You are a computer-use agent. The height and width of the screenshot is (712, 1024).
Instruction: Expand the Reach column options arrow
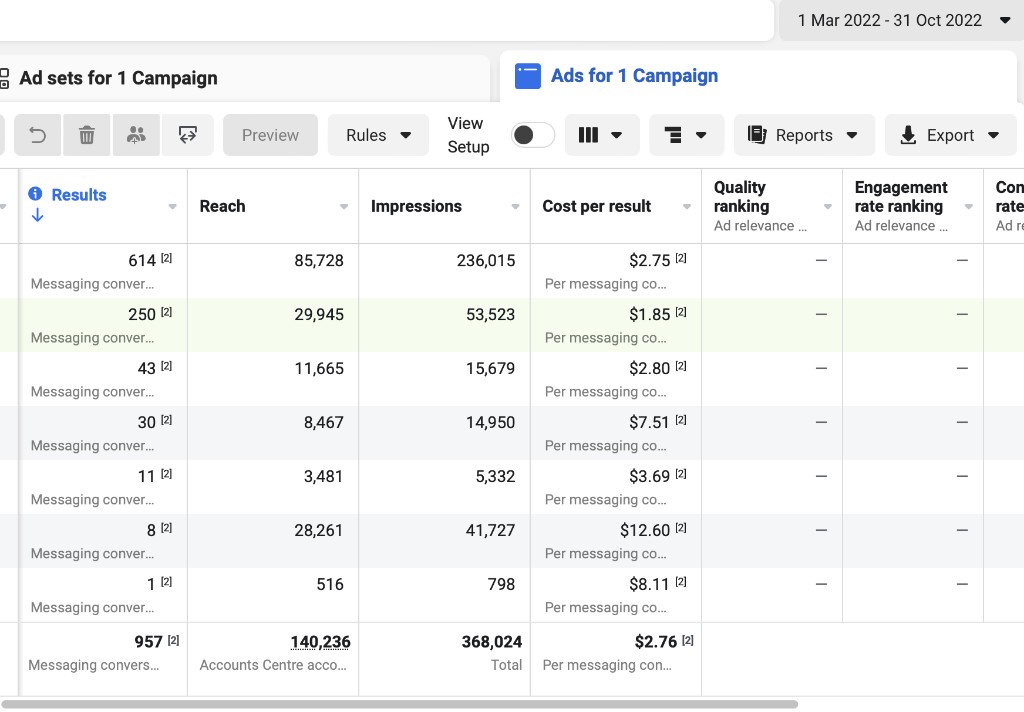344,206
